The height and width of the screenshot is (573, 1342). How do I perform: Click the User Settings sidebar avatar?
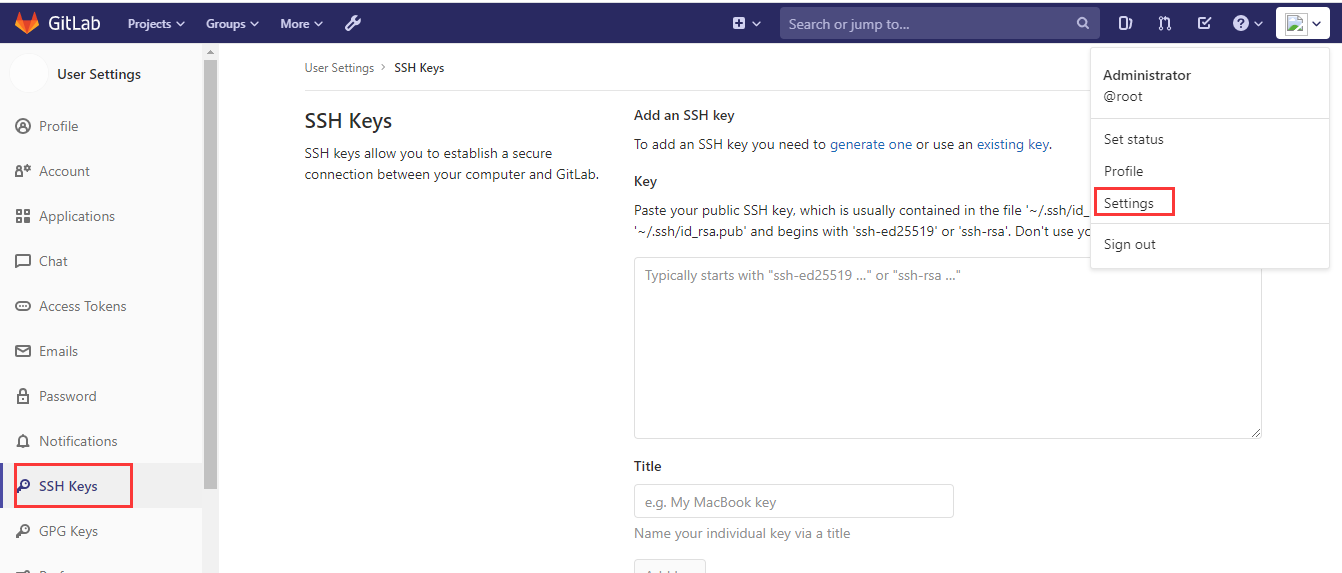[x=29, y=74]
